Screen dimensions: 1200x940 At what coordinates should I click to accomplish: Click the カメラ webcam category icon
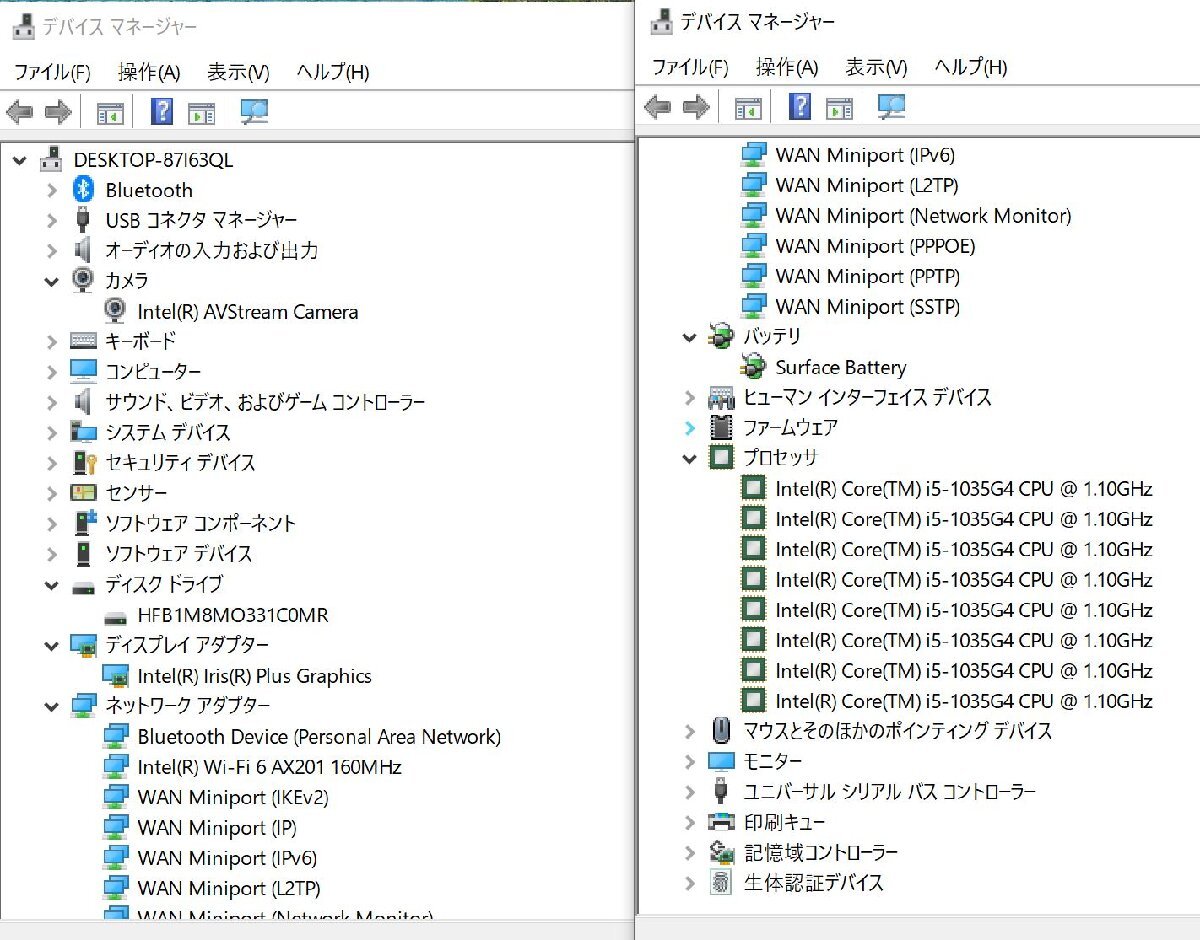click(84, 280)
